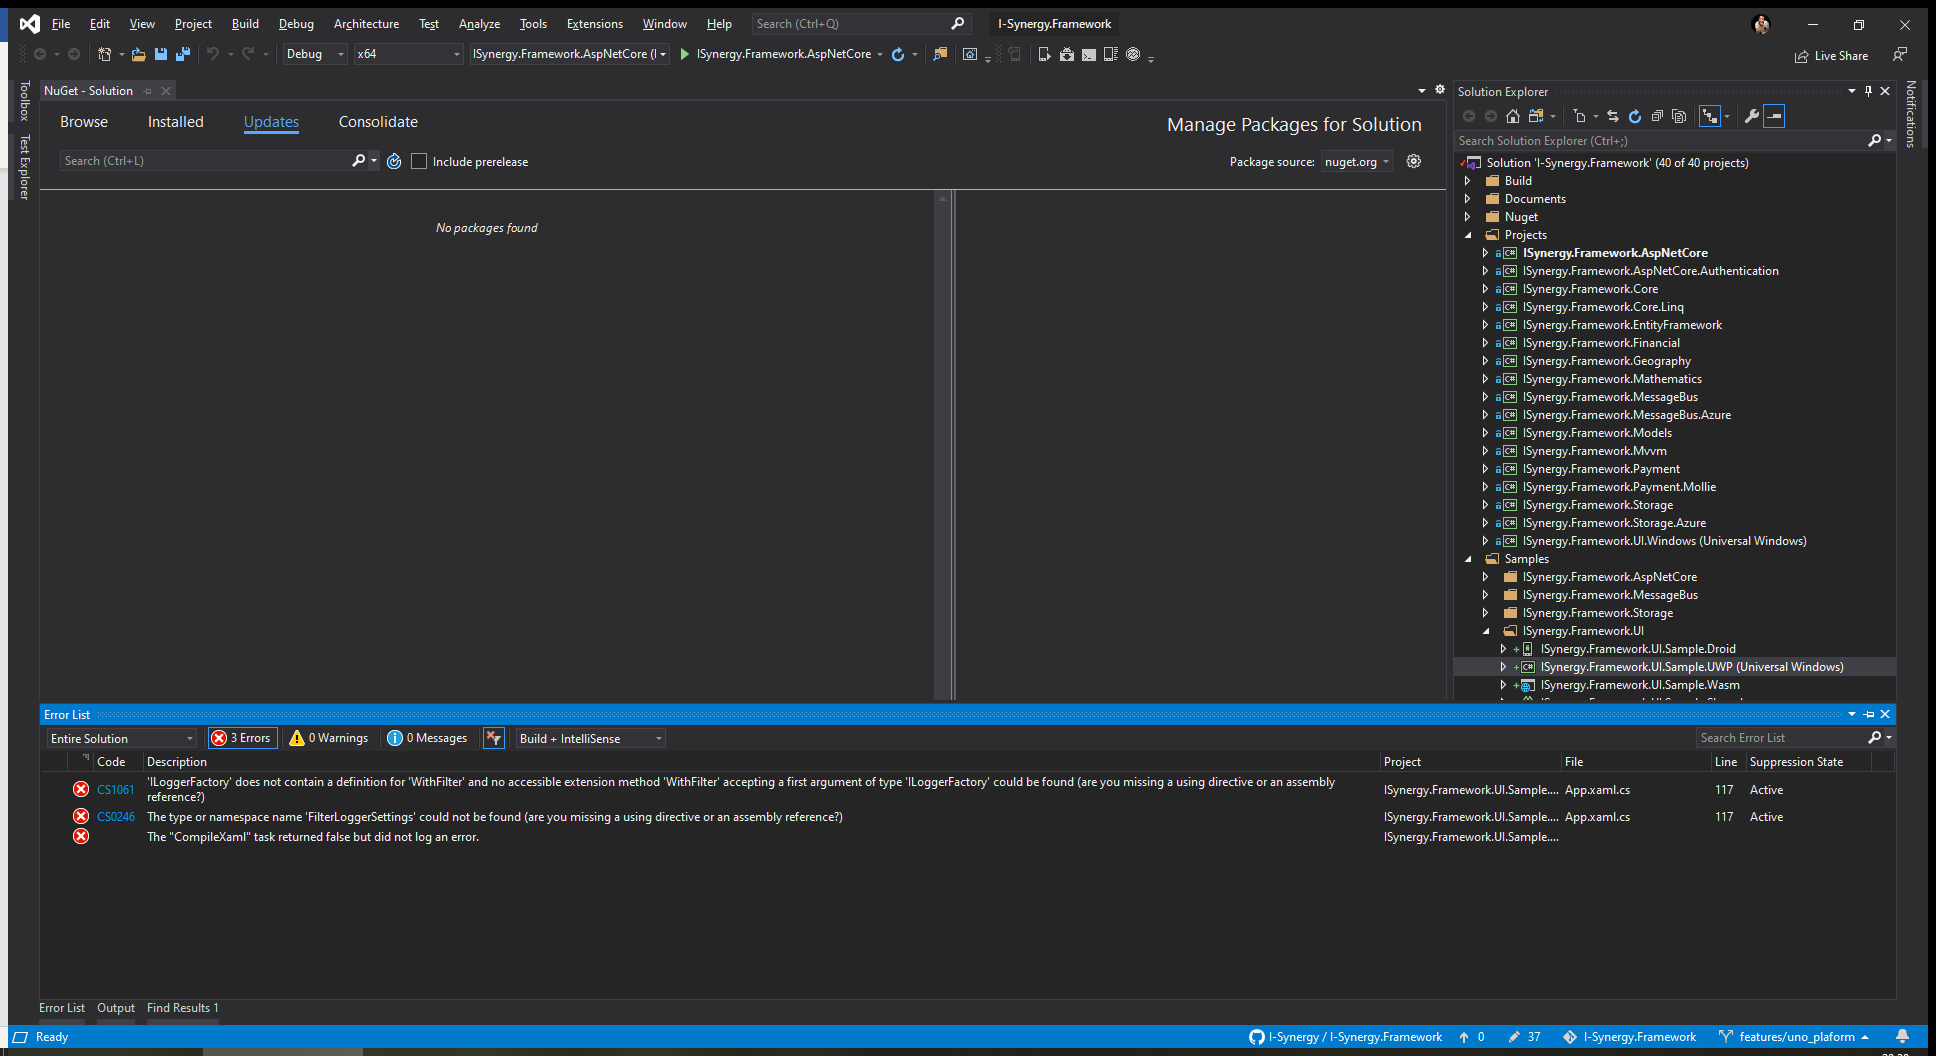Open the Build menu

[245, 24]
